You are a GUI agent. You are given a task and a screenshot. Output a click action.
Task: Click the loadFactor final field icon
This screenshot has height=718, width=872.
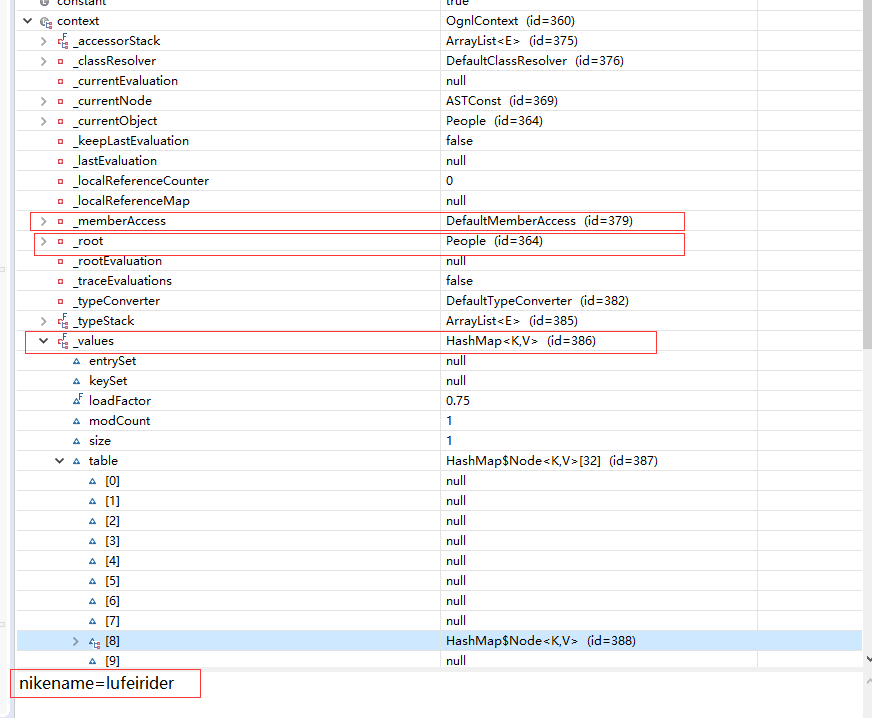point(78,400)
